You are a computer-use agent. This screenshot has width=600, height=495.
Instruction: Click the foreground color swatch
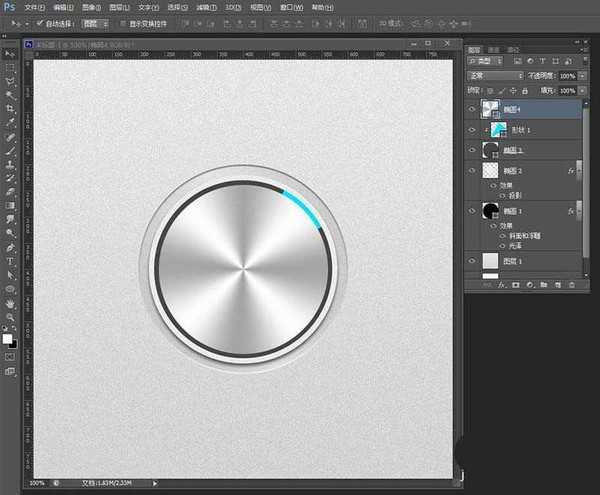8,339
